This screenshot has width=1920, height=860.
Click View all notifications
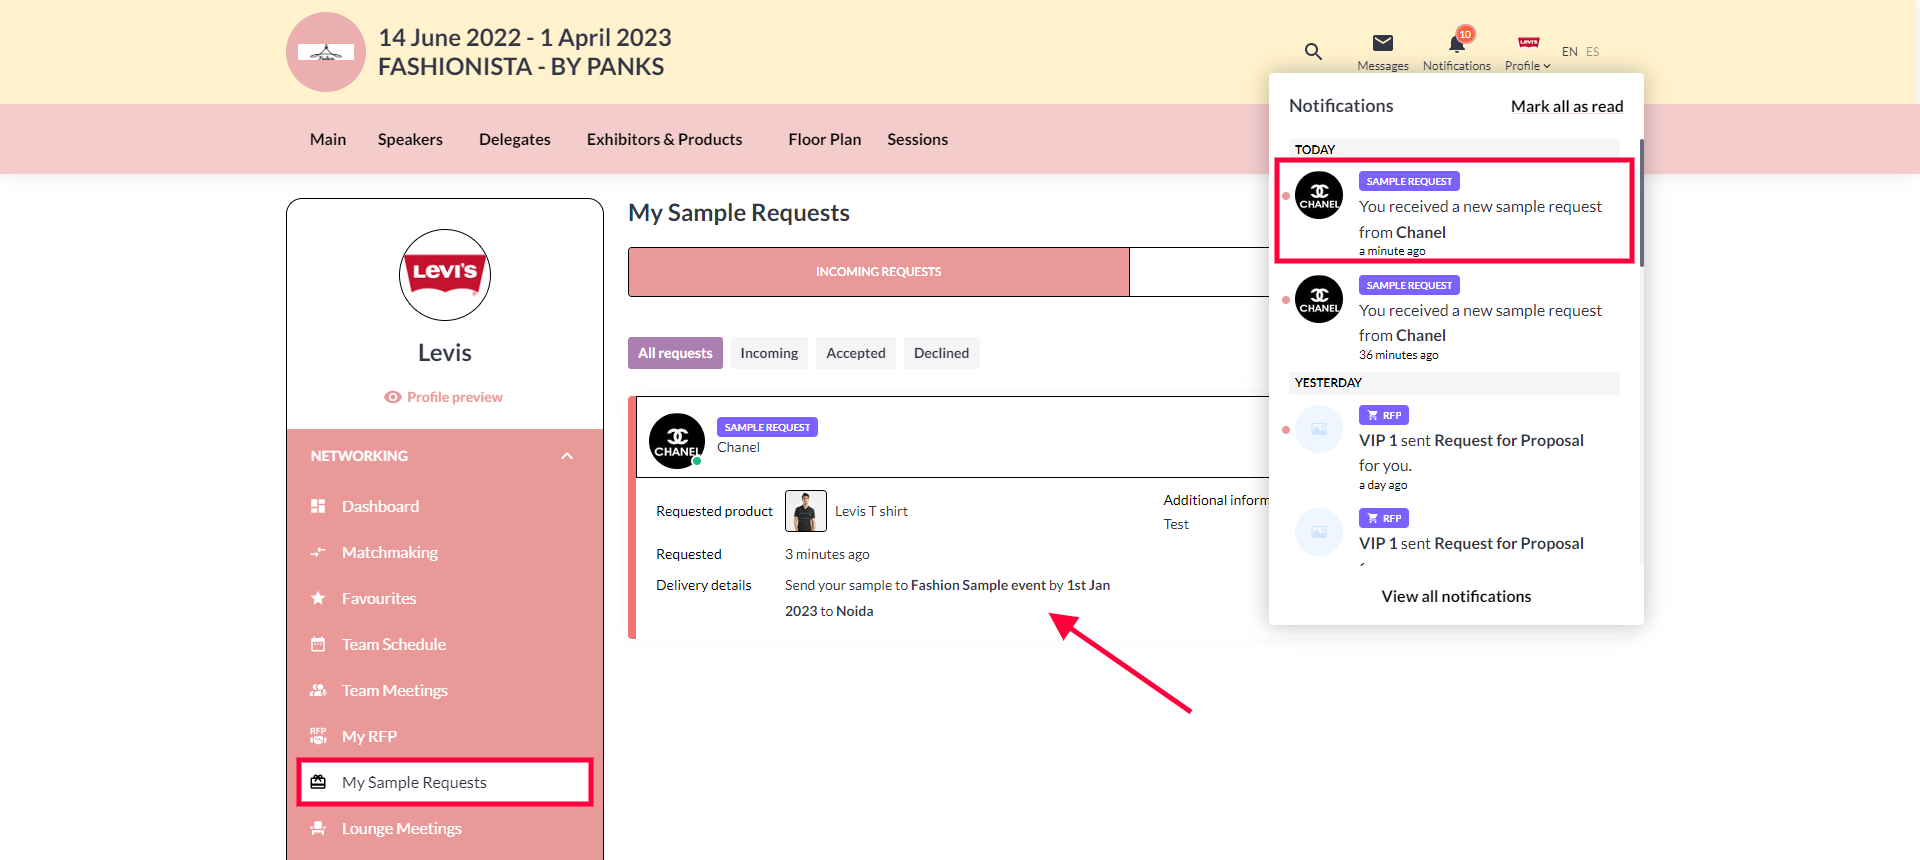(x=1456, y=597)
